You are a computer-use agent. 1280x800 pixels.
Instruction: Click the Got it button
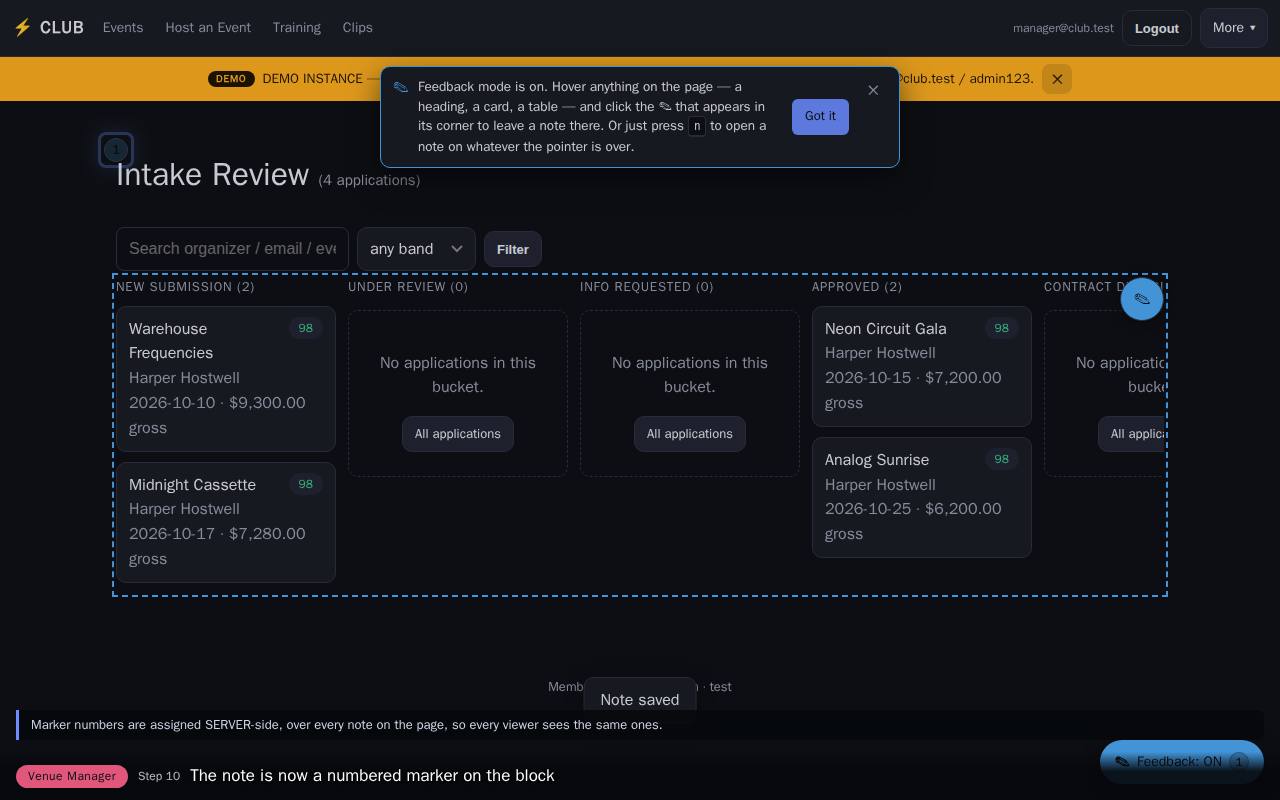click(820, 117)
